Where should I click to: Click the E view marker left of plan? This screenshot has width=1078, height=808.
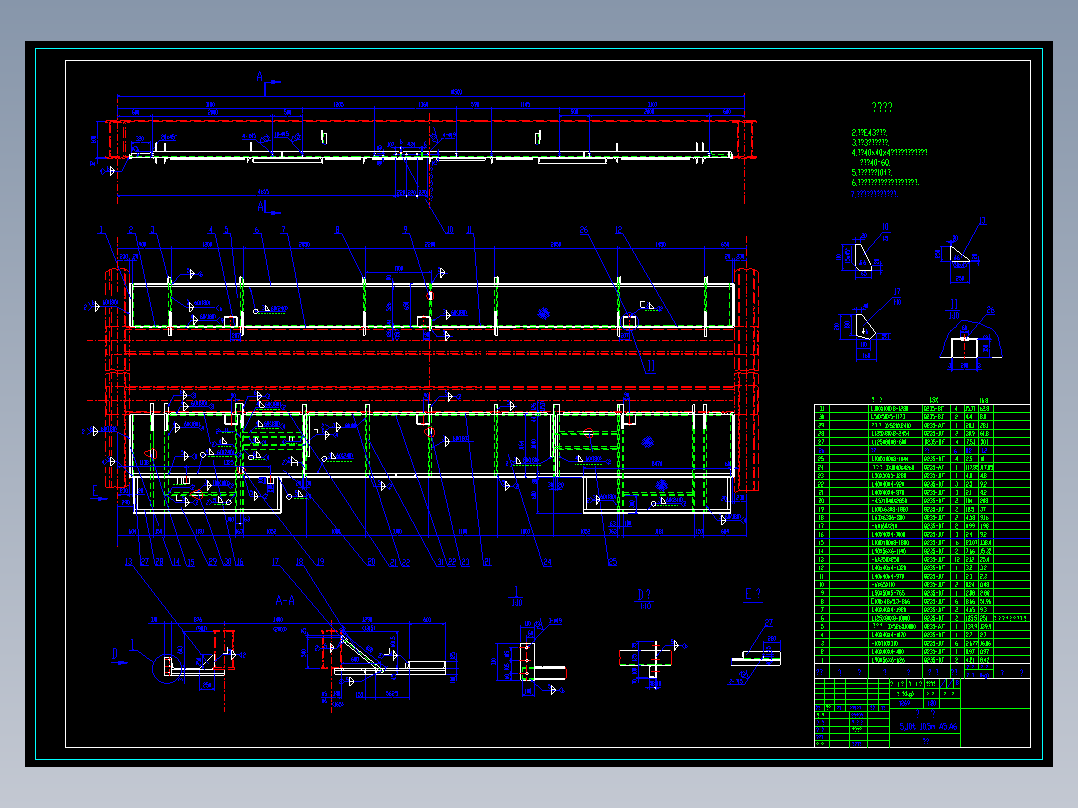[x=98, y=493]
